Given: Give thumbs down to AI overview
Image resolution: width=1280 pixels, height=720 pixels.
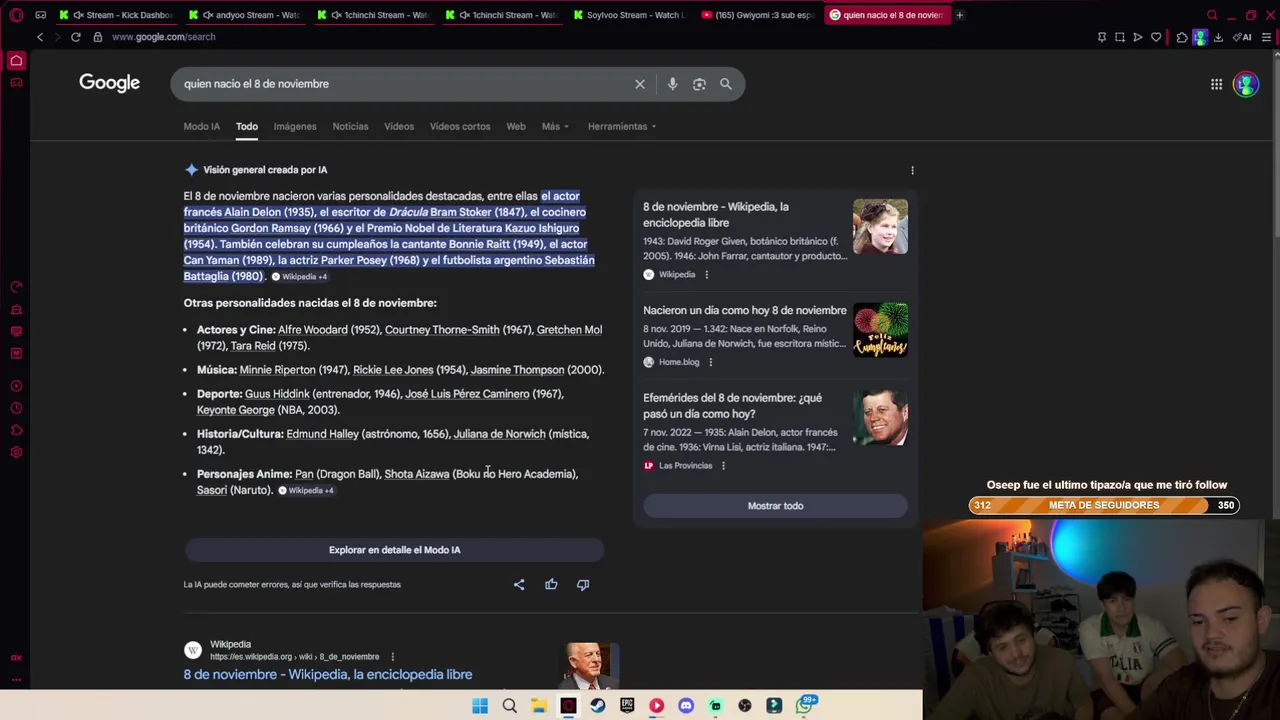Looking at the screenshot, I should click(583, 584).
